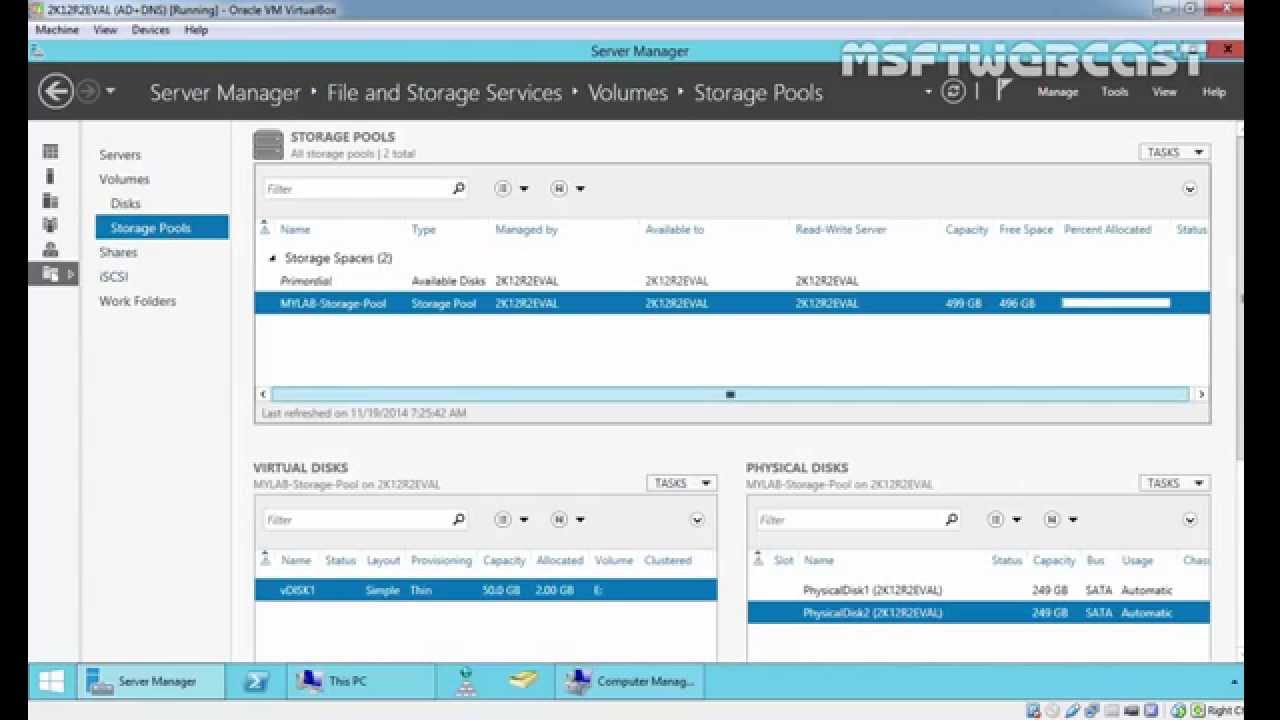Go to Servers in navigation pane
This screenshot has width=1280, height=720.
pyautogui.click(x=120, y=155)
